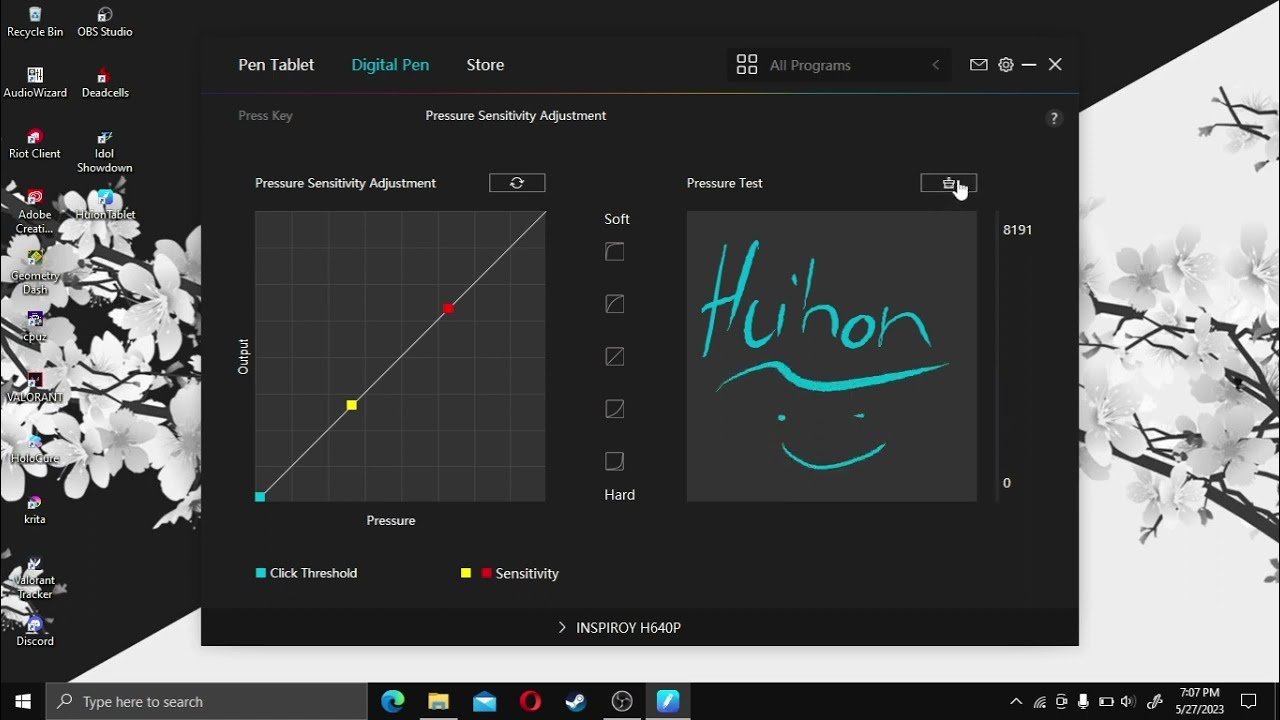Viewport: 1280px width, 720px height.
Task: Select the HuionTablet desktop shortcut
Action: 105,205
